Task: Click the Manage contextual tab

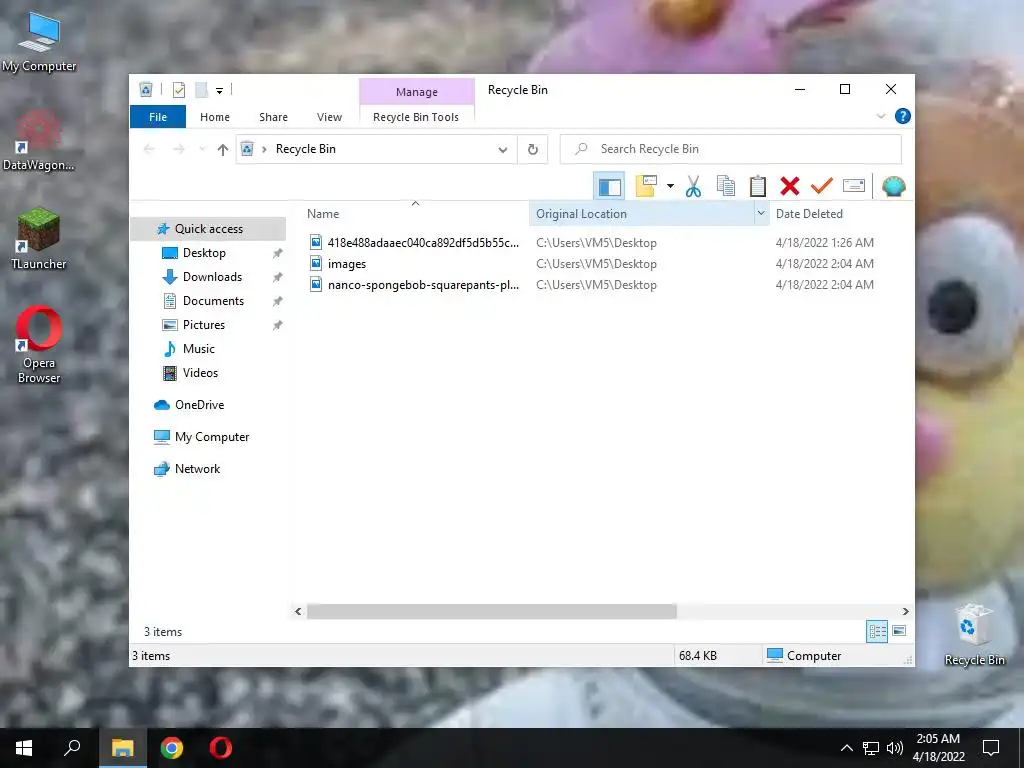Action: point(417,92)
